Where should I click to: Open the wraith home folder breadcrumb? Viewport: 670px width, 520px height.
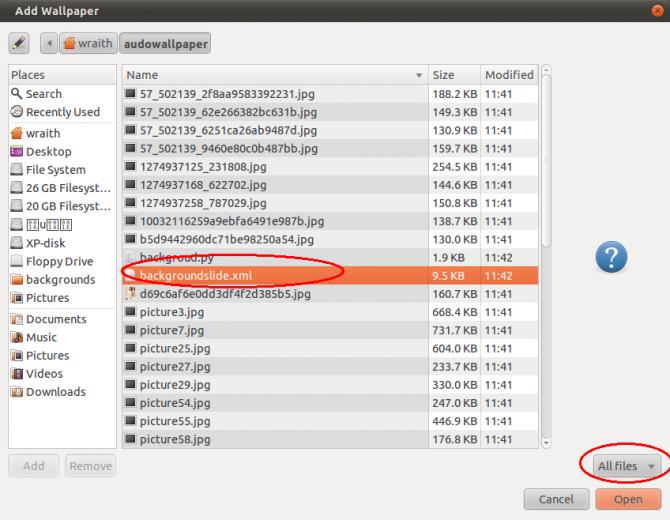88,43
